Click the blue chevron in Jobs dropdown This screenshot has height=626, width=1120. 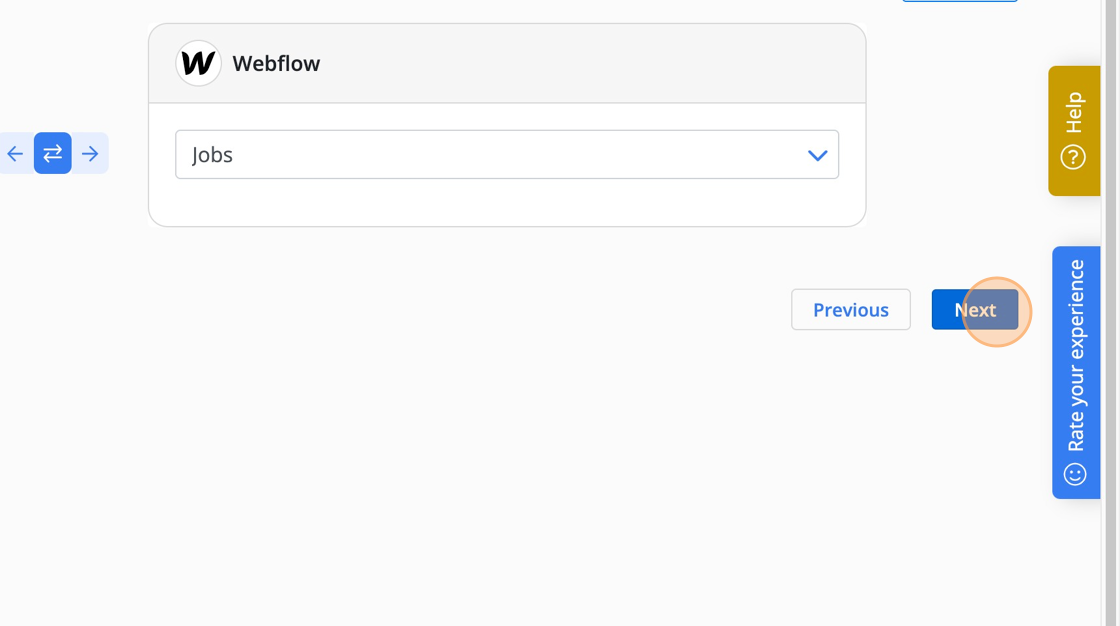coord(817,155)
